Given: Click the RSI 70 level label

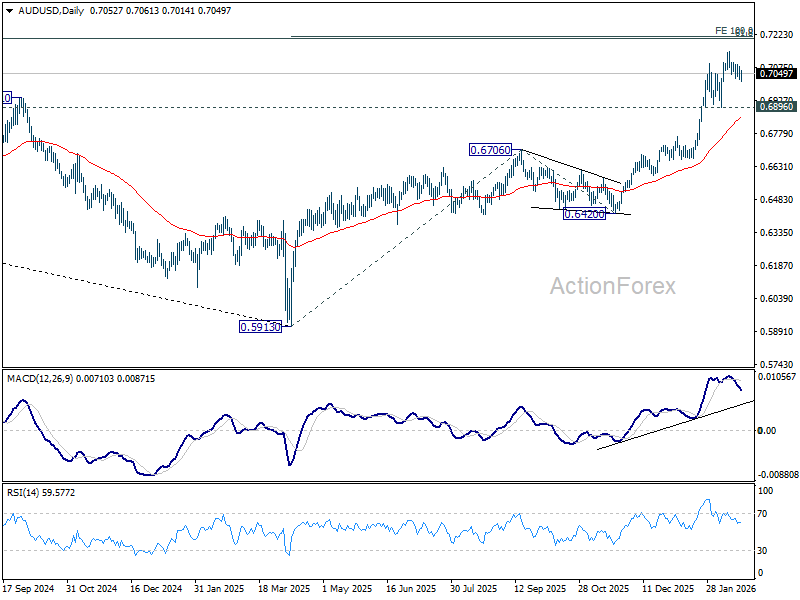Looking at the screenshot, I should coord(762,514).
